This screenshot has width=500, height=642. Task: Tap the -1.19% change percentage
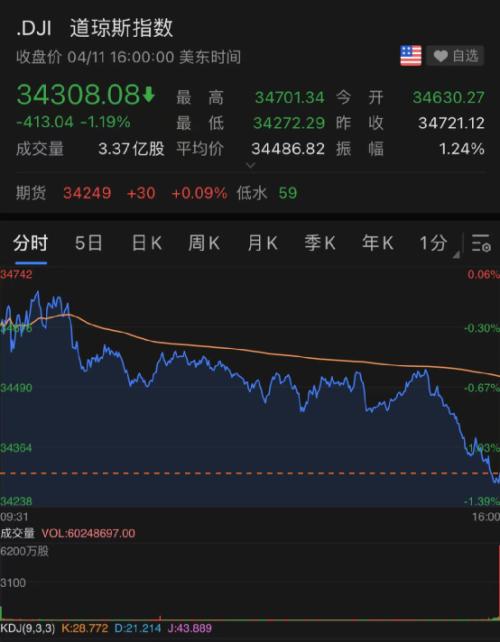tap(105, 122)
